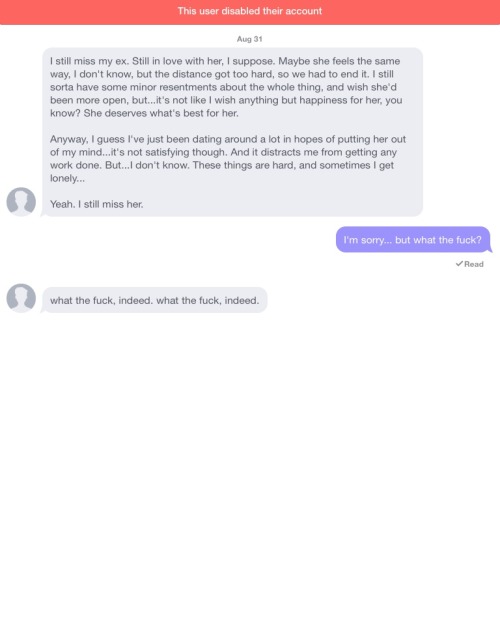
Task: Tap the red disabled account banner
Action: pyautogui.click(x=250, y=12)
